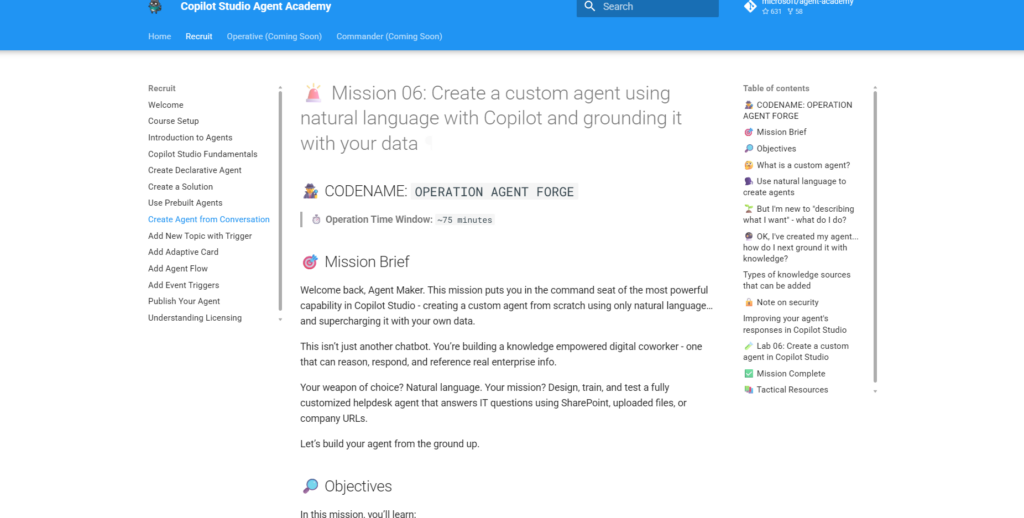
Task: Jump to Note on security section
Action: click(787, 302)
